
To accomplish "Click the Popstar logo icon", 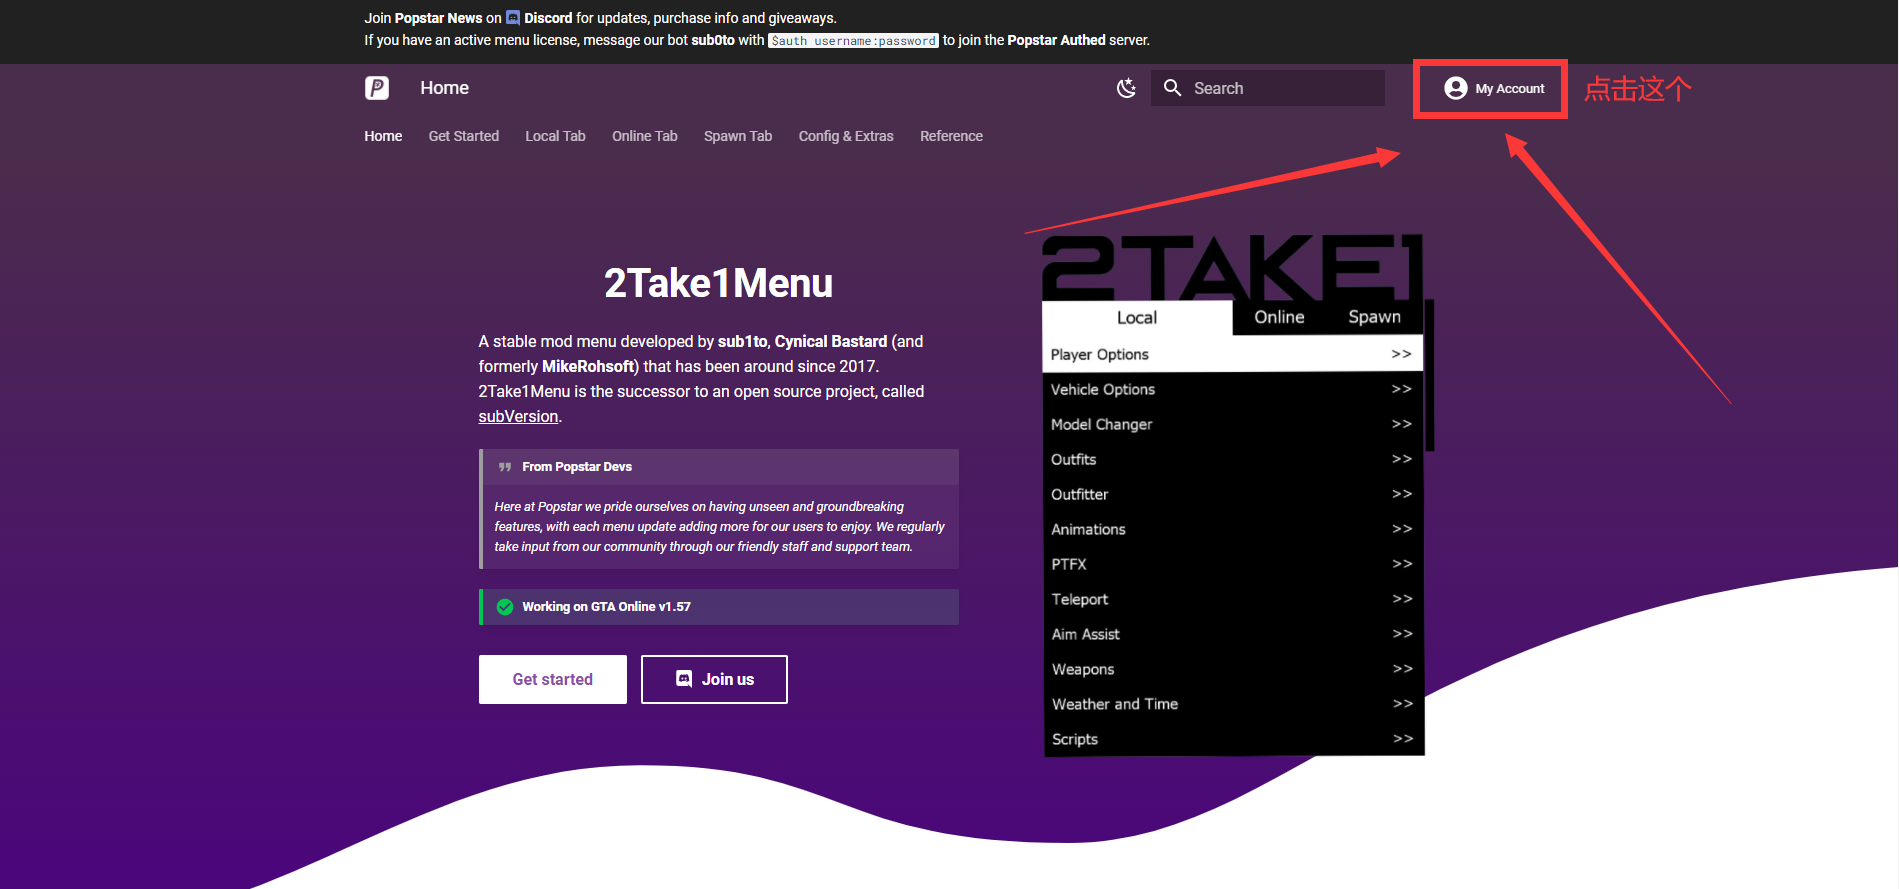I will click(x=377, y=88).
